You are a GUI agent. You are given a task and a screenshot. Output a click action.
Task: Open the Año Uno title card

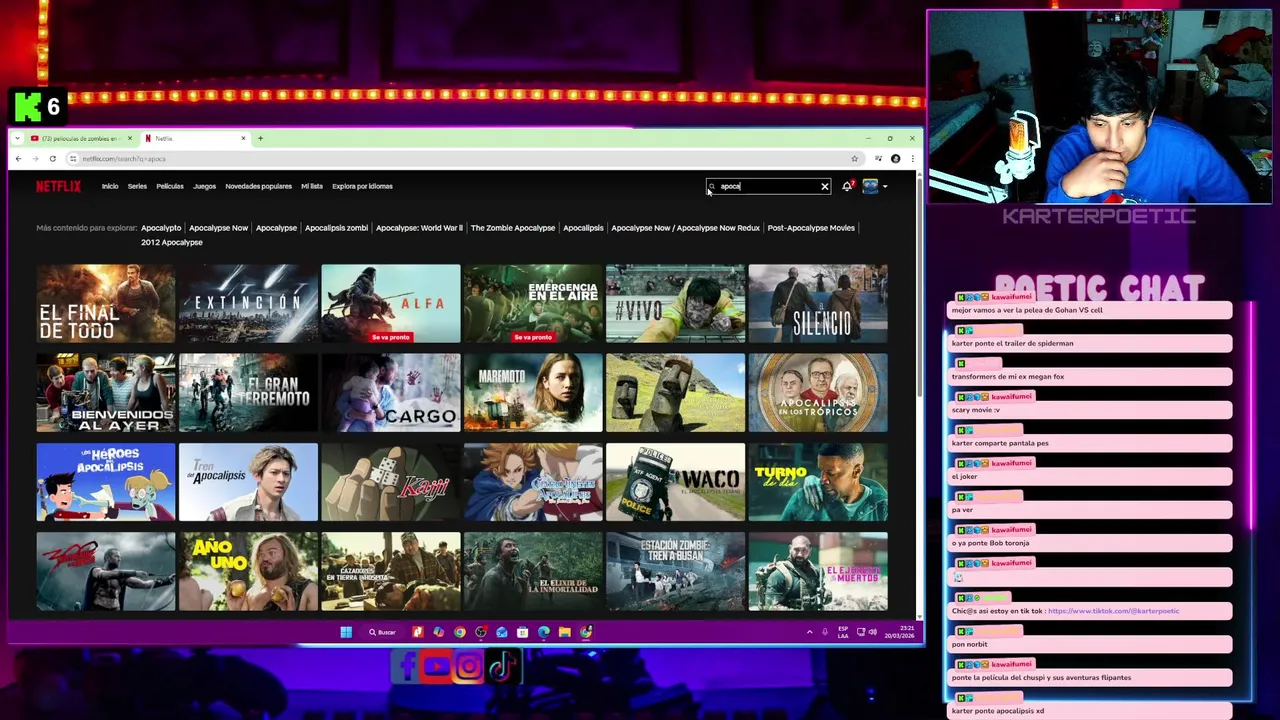coord(248,571)
